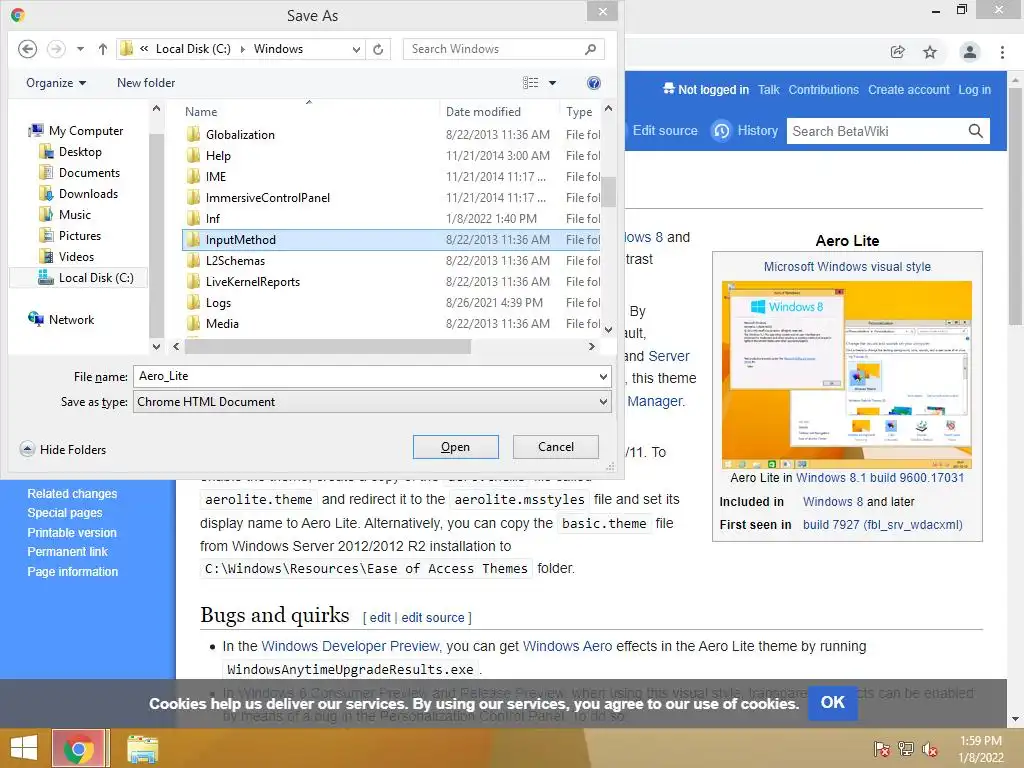Click Create account link

click(x=908, y=89)
